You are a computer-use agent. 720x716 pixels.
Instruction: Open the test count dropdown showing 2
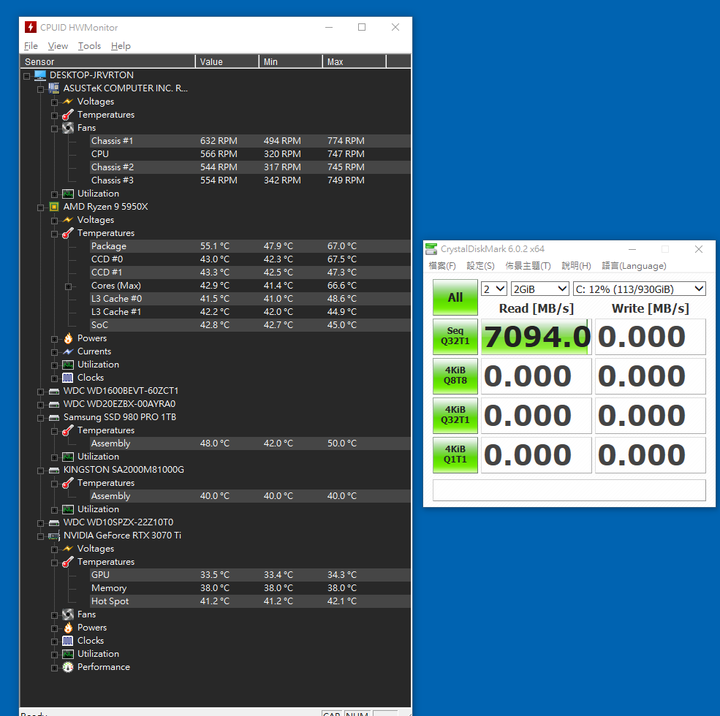494,289
